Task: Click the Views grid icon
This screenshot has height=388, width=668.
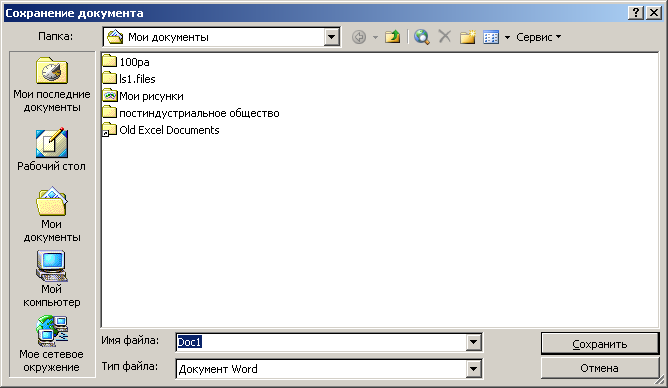Action: [x=491, y=37]
